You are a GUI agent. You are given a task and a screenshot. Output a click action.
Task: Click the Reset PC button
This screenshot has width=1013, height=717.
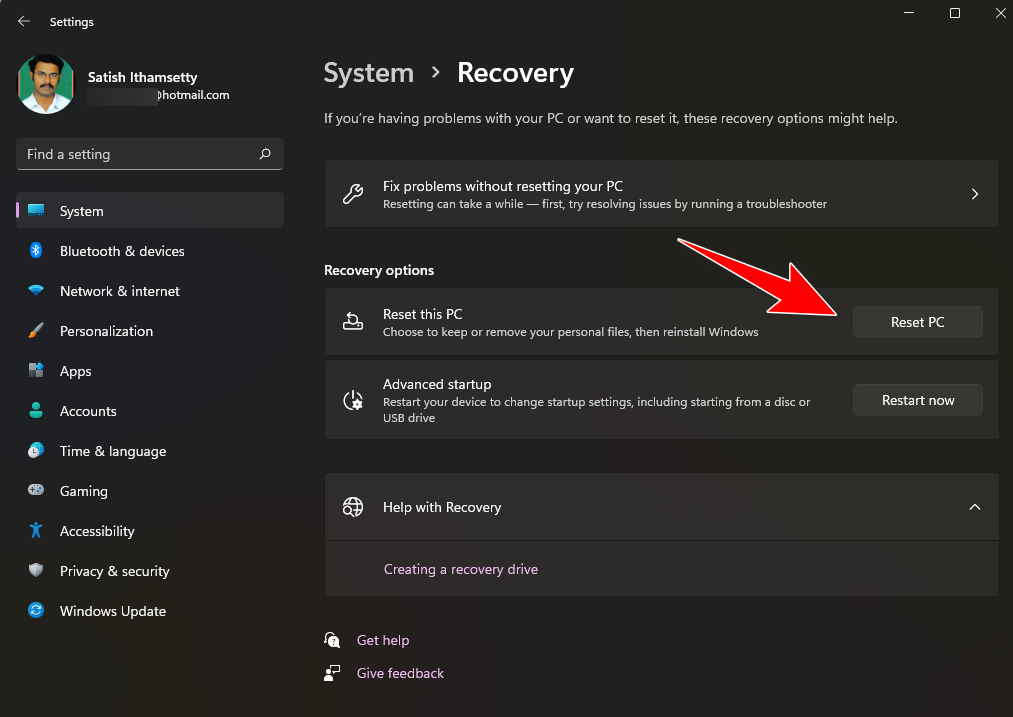[x=917, y=322]
